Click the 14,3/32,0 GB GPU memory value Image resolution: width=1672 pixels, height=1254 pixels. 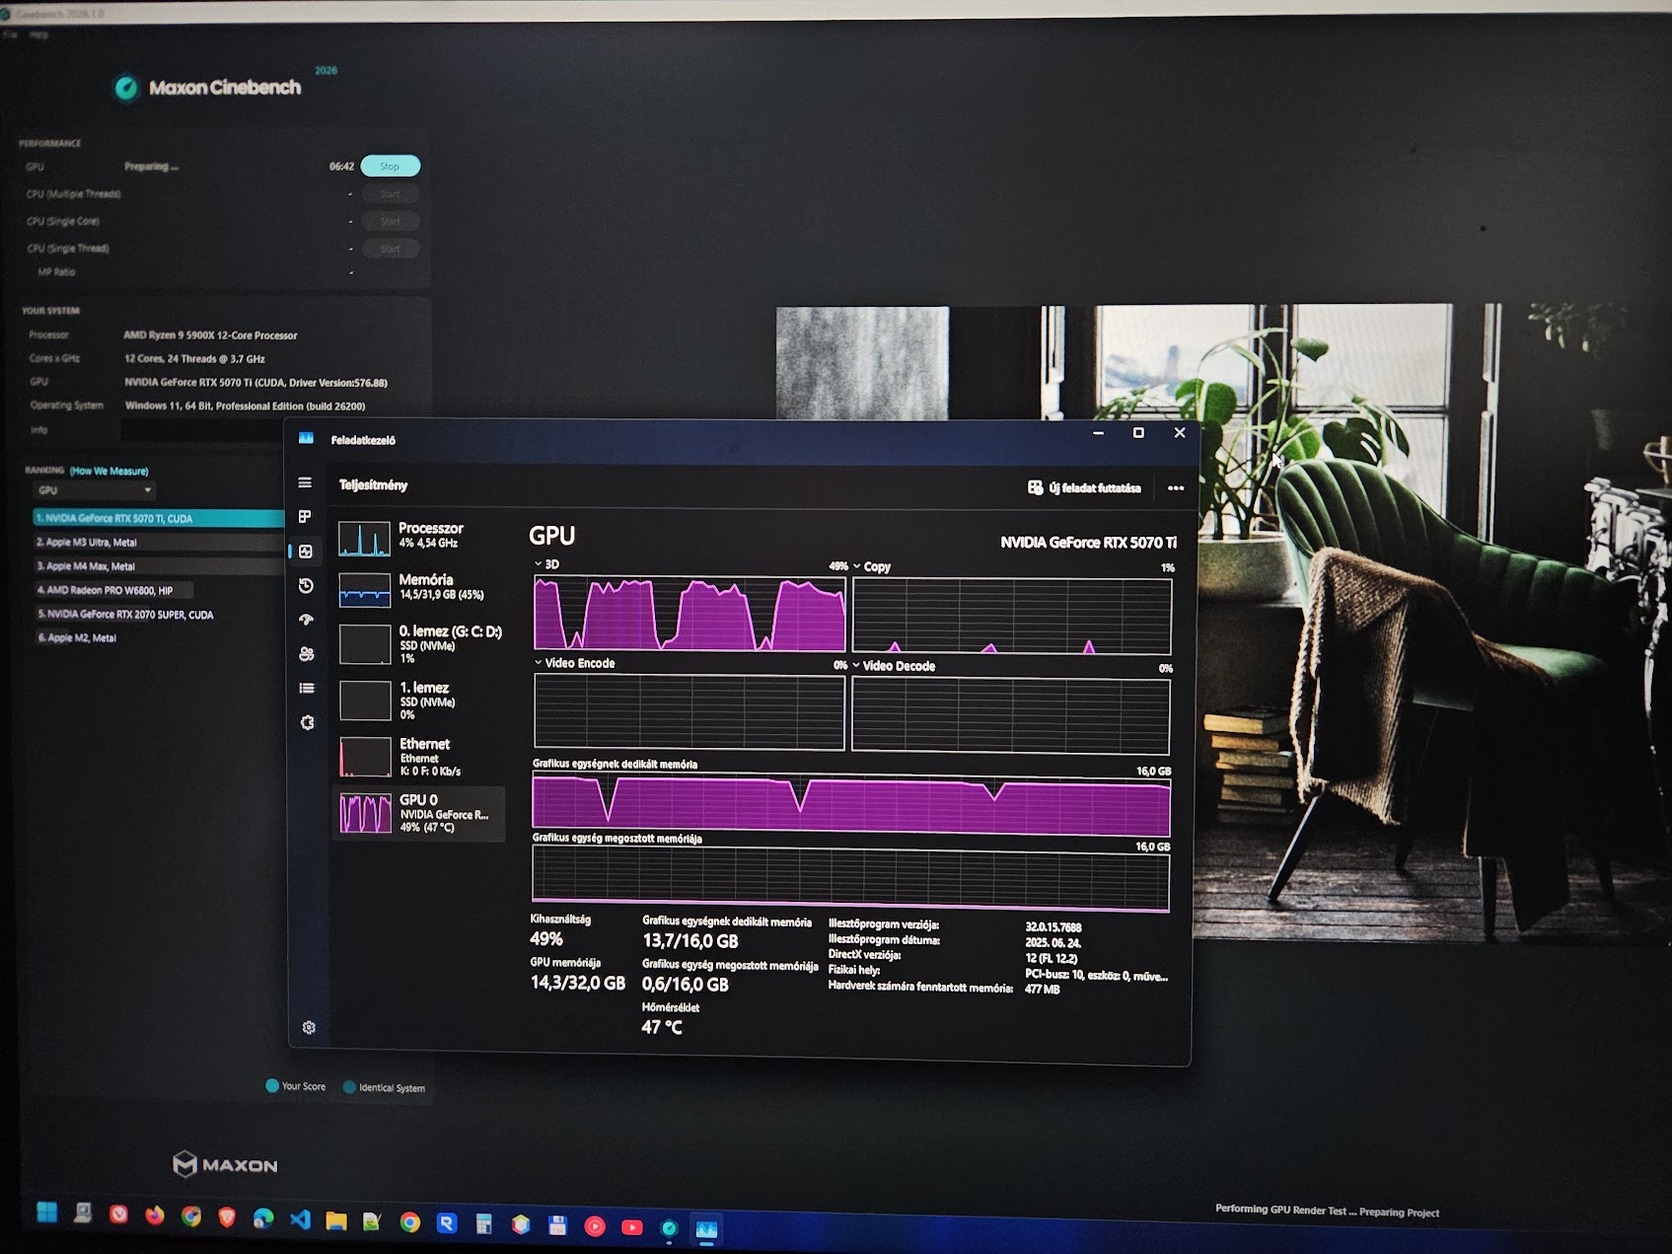tap(577, 983)
